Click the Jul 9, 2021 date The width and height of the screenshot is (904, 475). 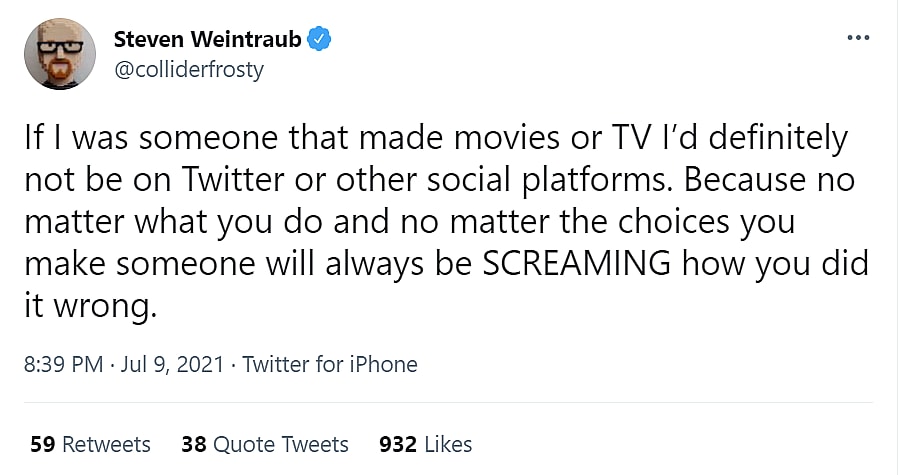coord(171,364)
